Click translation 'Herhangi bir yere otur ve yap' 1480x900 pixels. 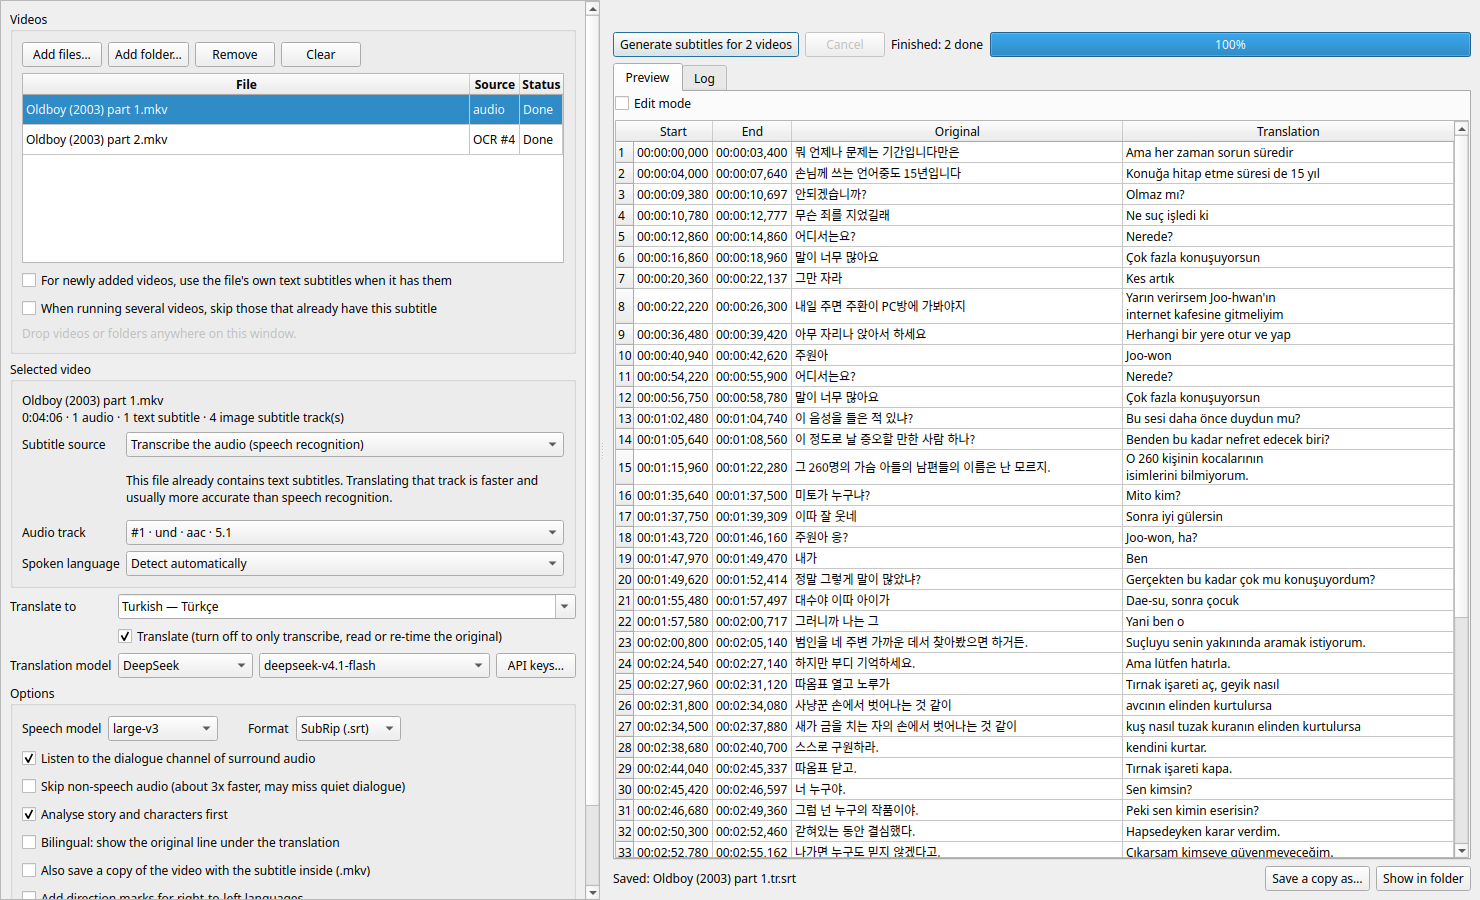(1288, 335)
